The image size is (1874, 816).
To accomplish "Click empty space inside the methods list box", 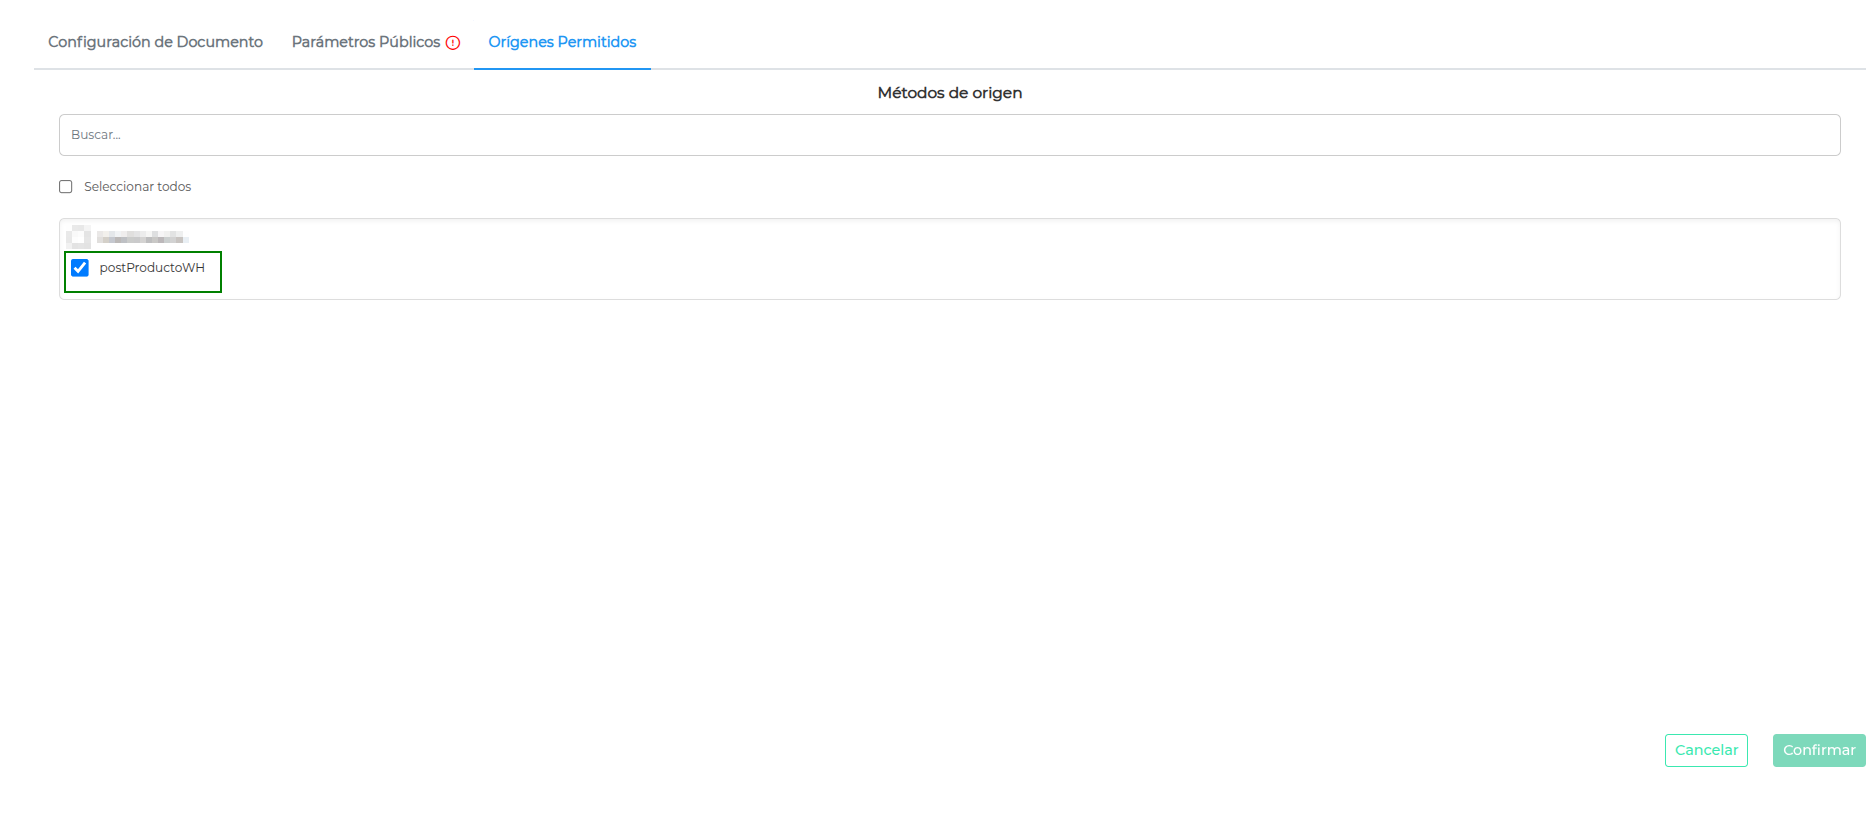I will [x=1000, y=260].
